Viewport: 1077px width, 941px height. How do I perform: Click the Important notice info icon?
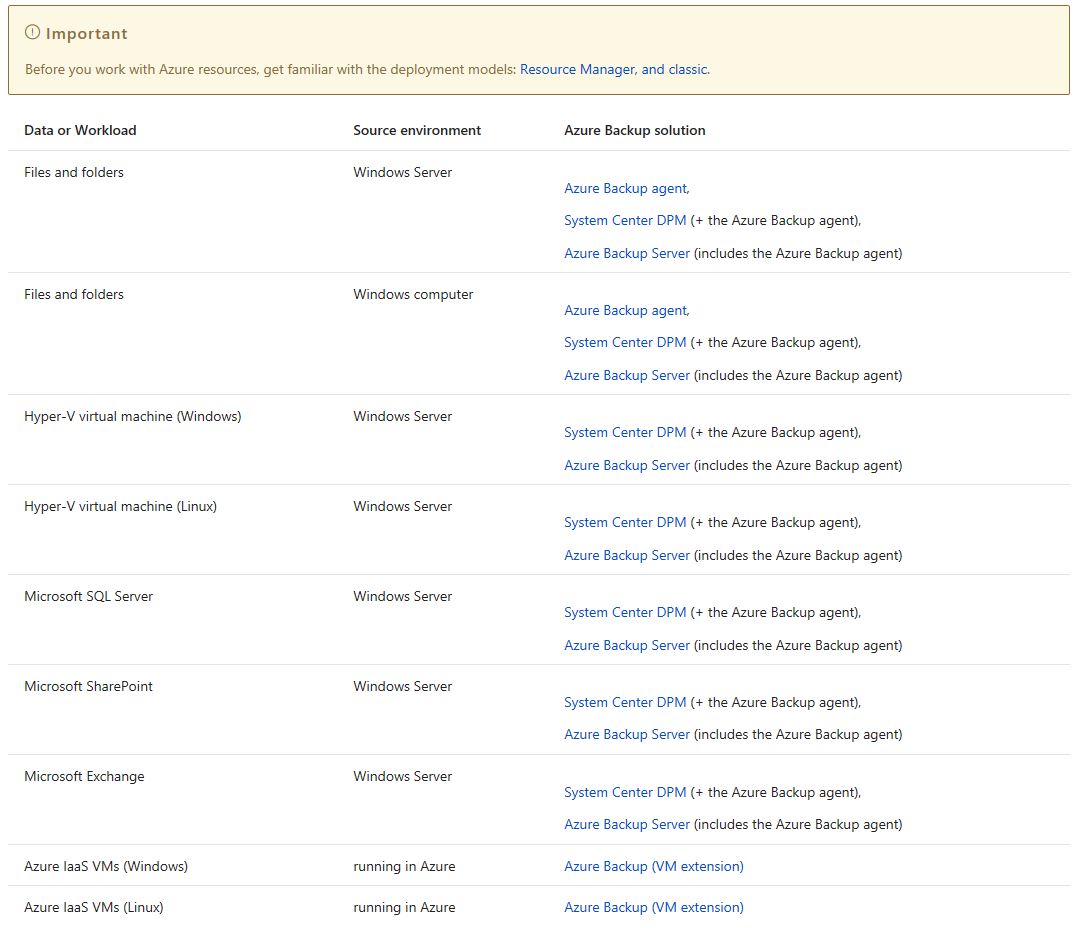point(32,32)
